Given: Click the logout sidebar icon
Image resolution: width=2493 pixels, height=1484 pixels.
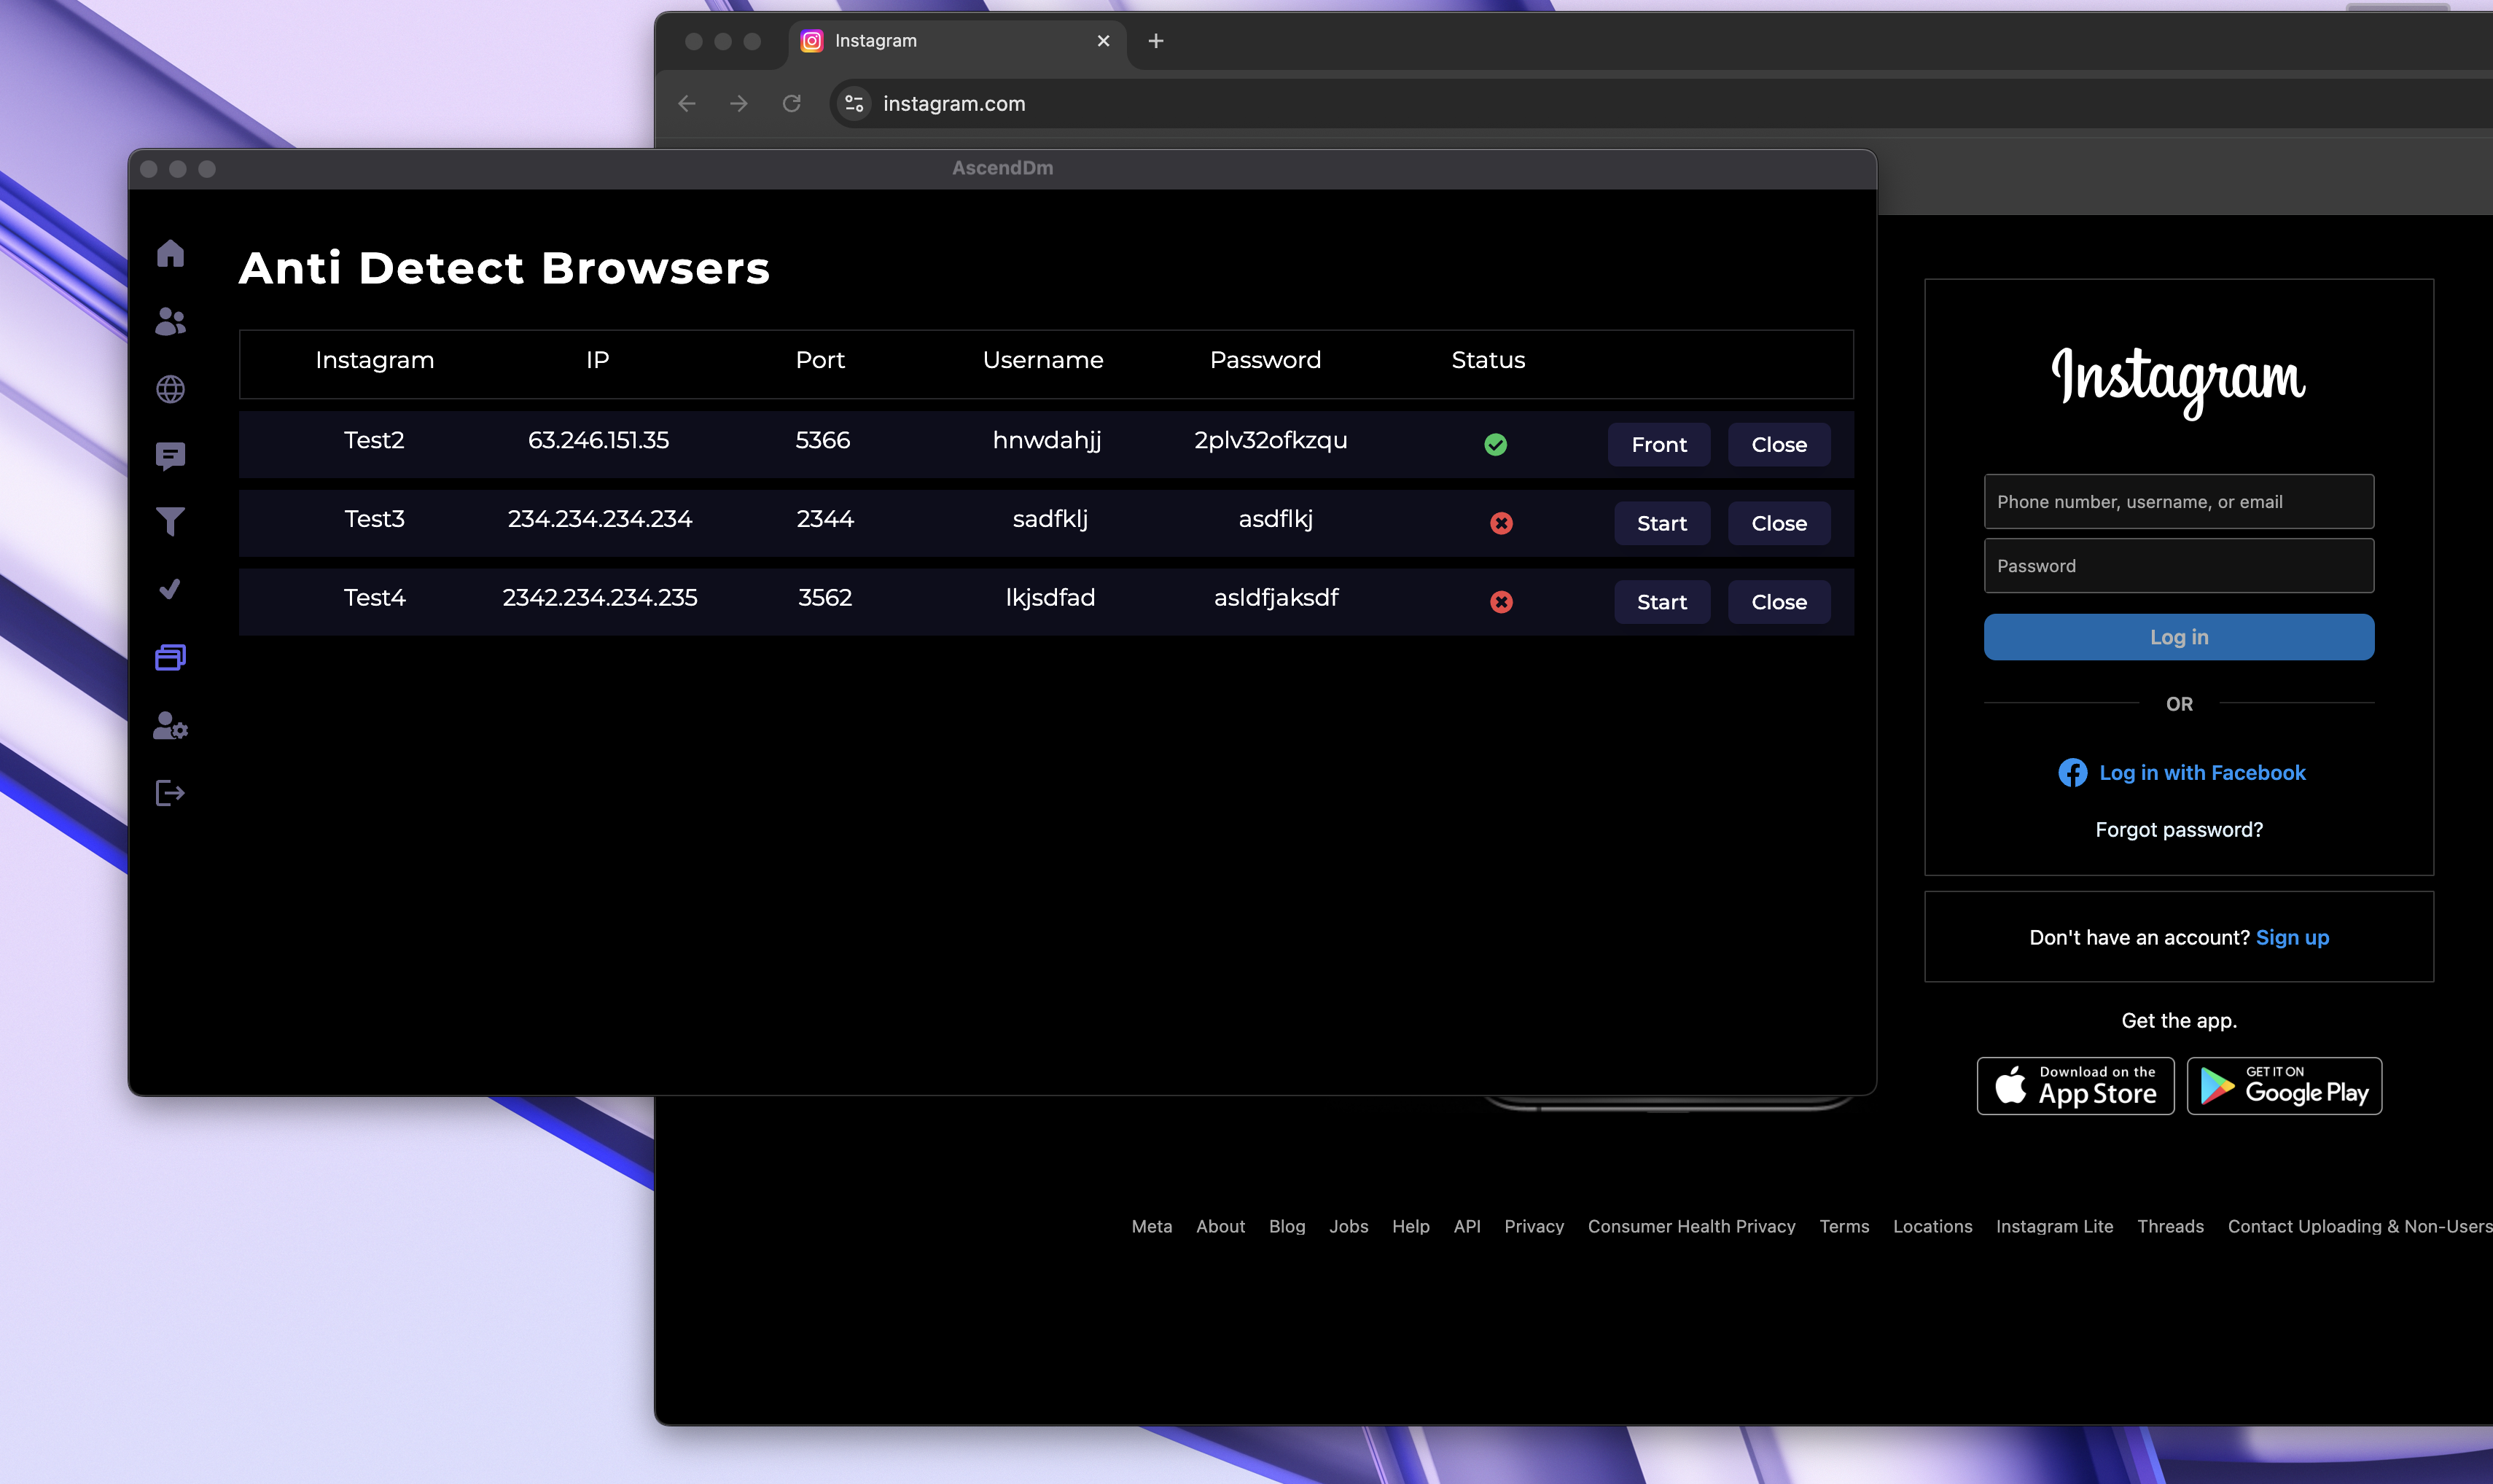Looking at the screenshot, I should click(170, 793).
